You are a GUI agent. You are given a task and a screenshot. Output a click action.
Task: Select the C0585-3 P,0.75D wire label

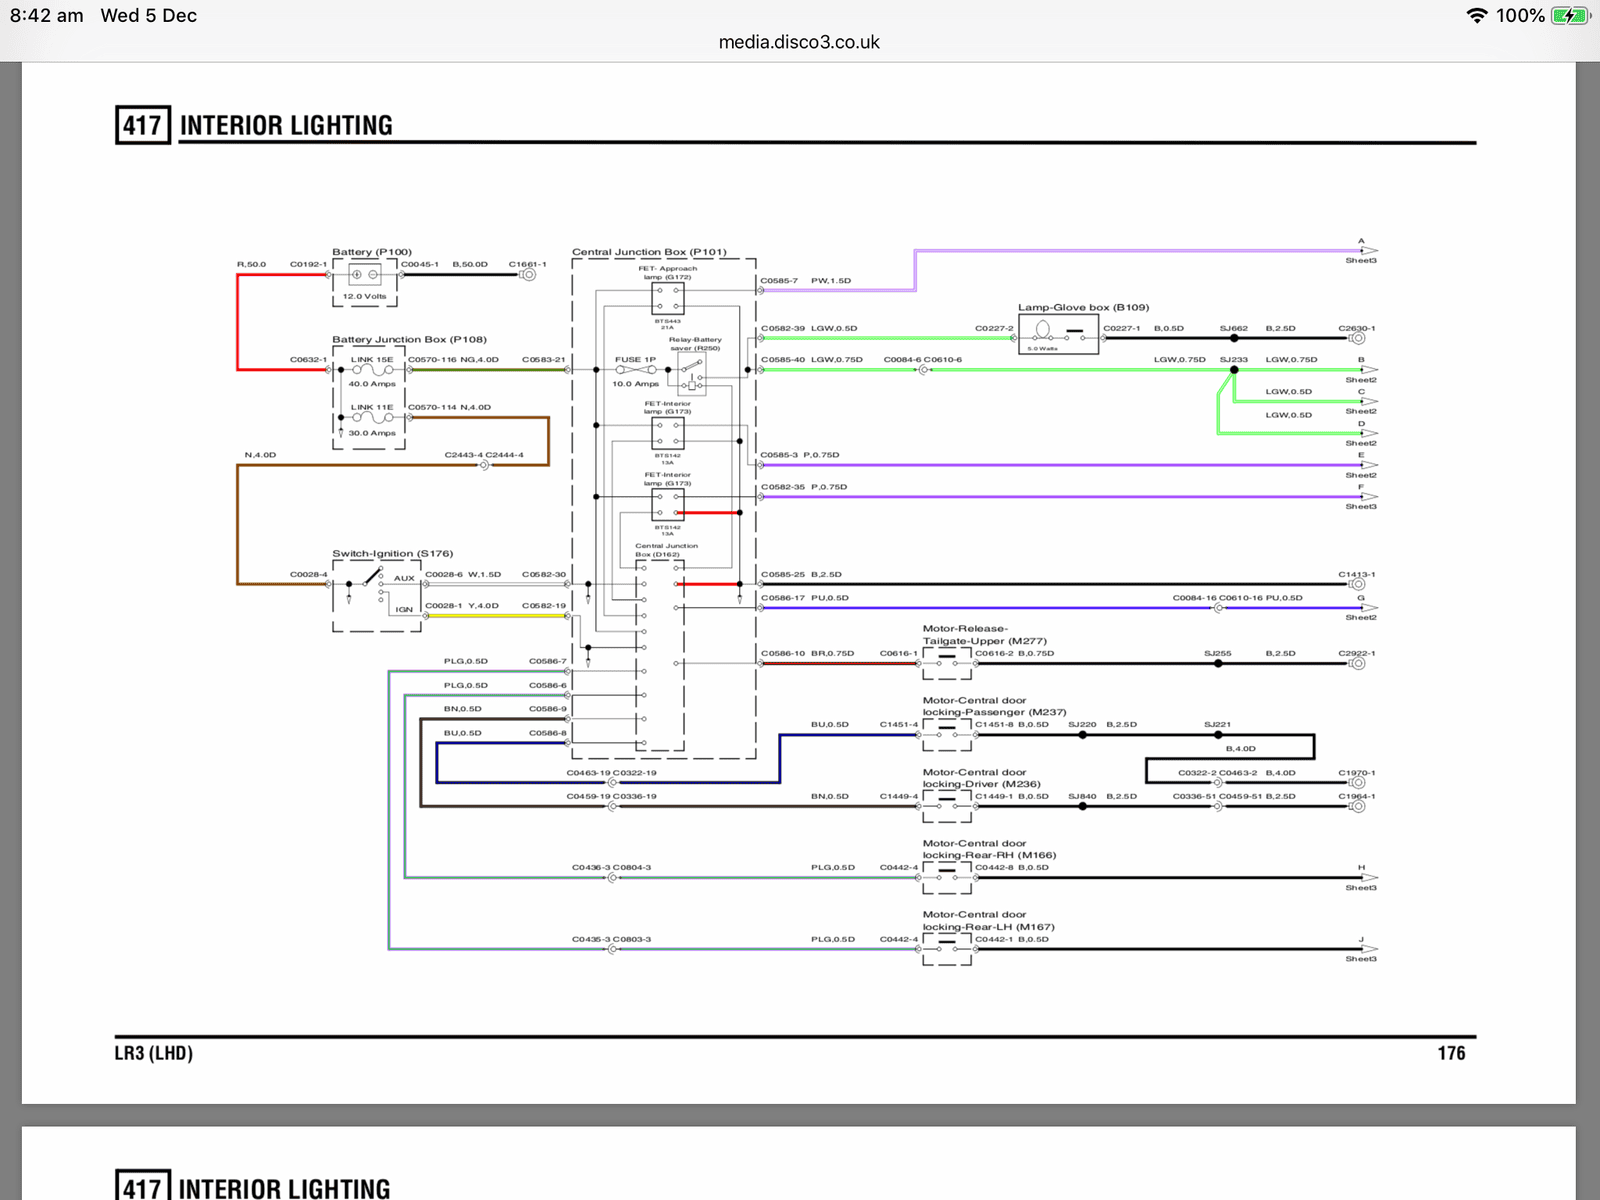(x=800, y=455)
